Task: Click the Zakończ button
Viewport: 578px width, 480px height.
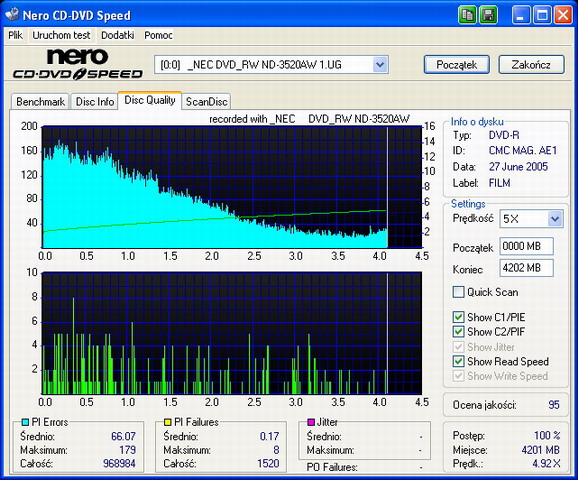Action: coord(531,65)
